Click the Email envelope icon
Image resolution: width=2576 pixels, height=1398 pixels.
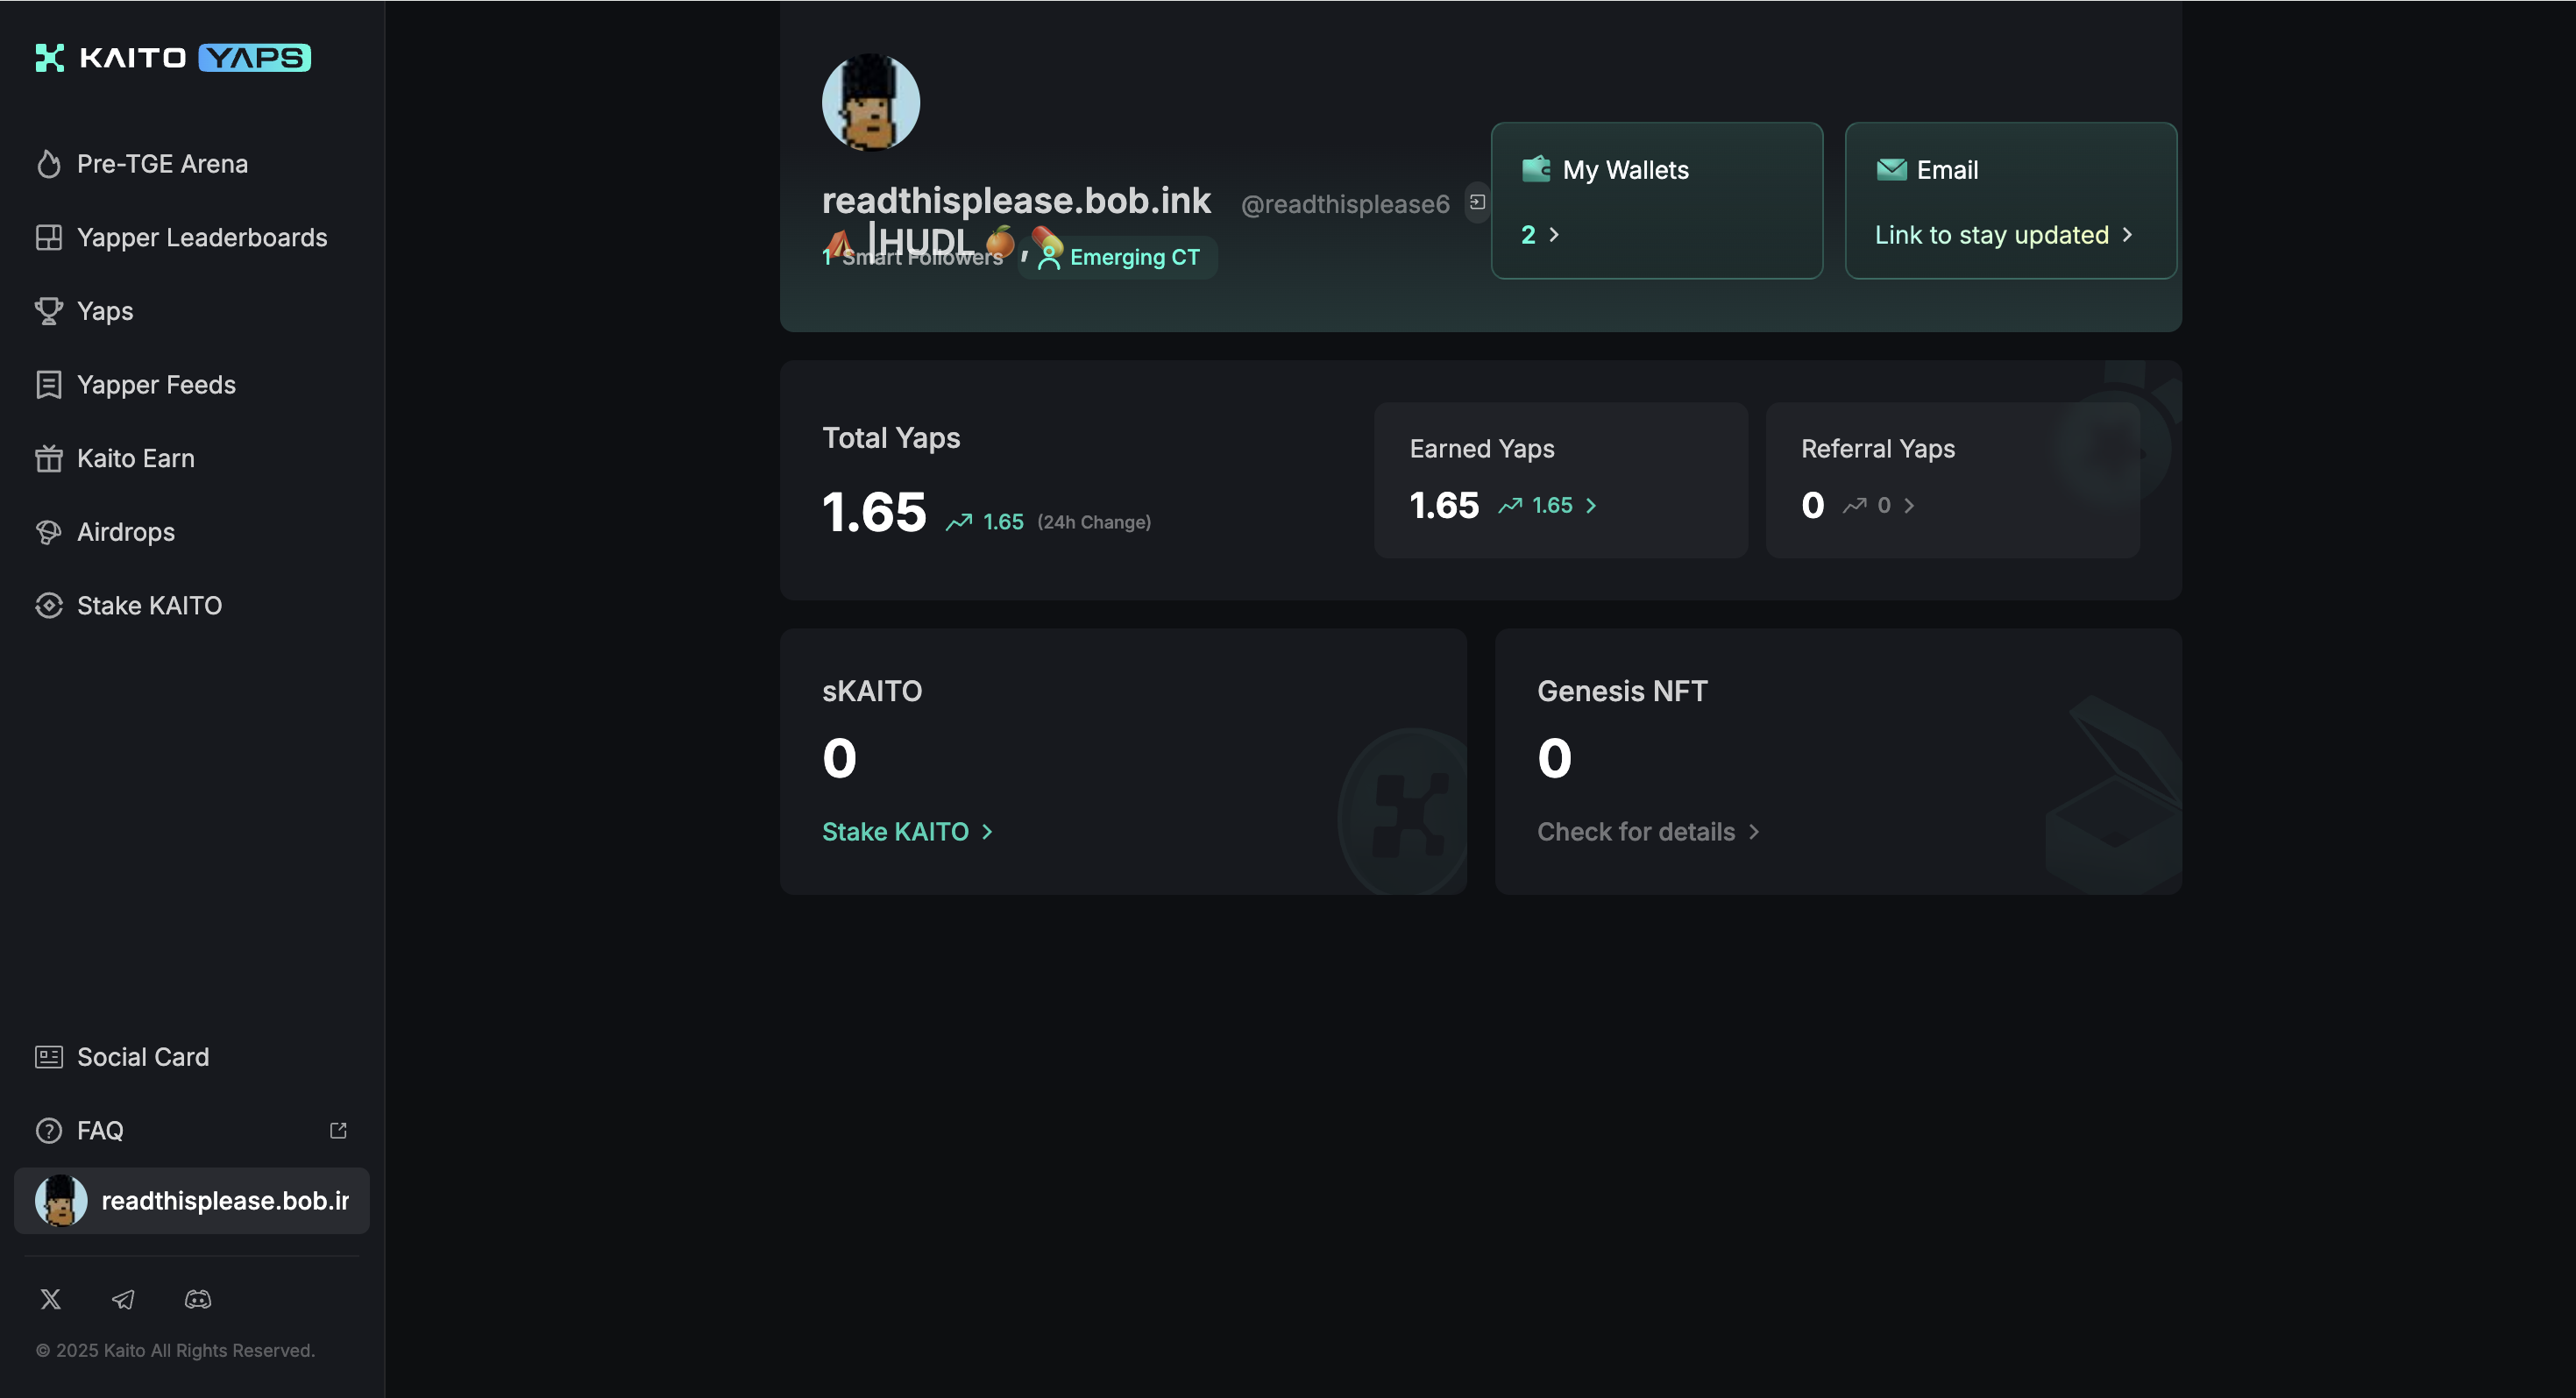pos(1891,170)
